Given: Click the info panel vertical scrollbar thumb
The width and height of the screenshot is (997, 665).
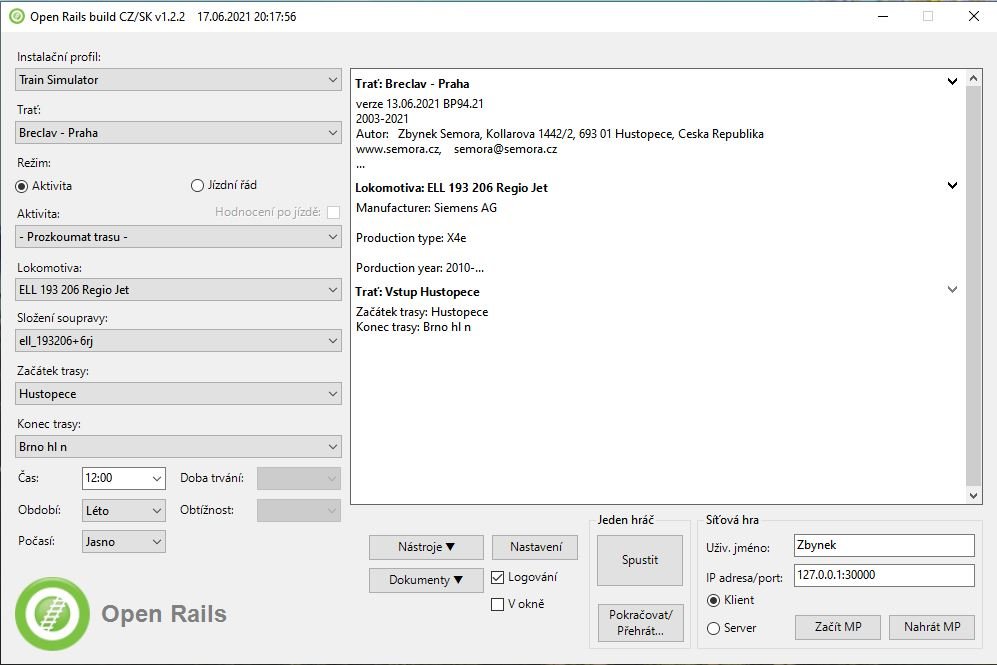Looking at the screenshot, I should [973, 285].
